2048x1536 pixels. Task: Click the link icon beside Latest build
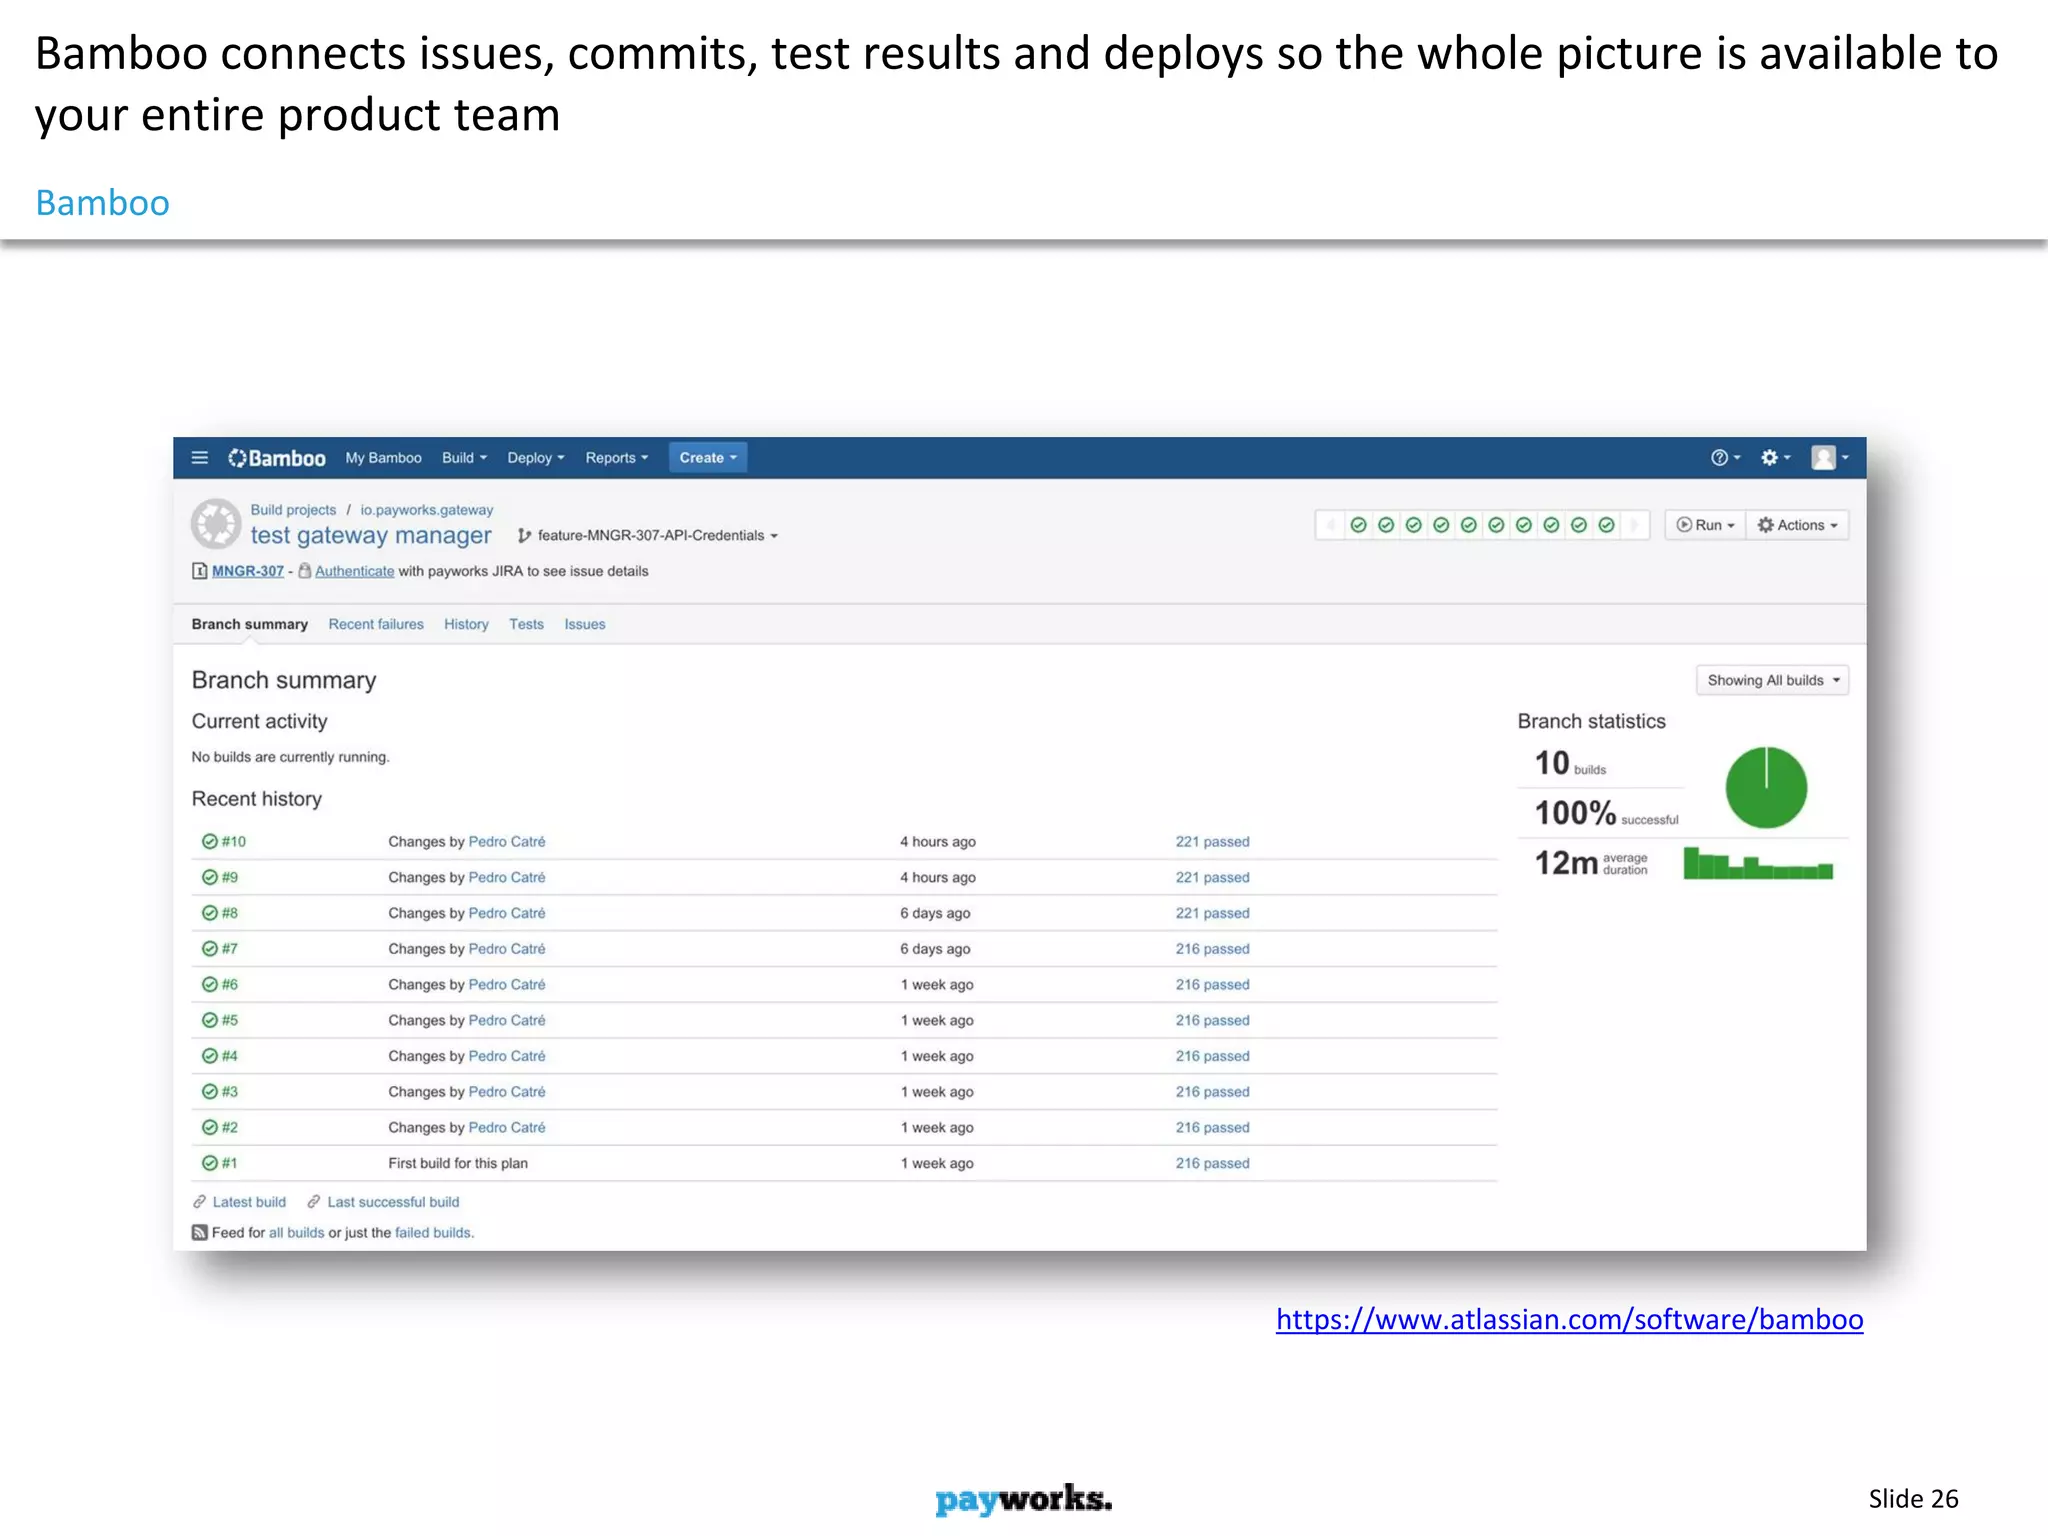(200, 1202)
